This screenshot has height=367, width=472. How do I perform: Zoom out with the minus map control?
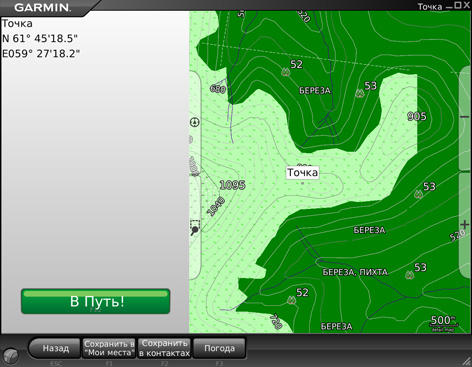pyautogui.click(x=465, y=117)
